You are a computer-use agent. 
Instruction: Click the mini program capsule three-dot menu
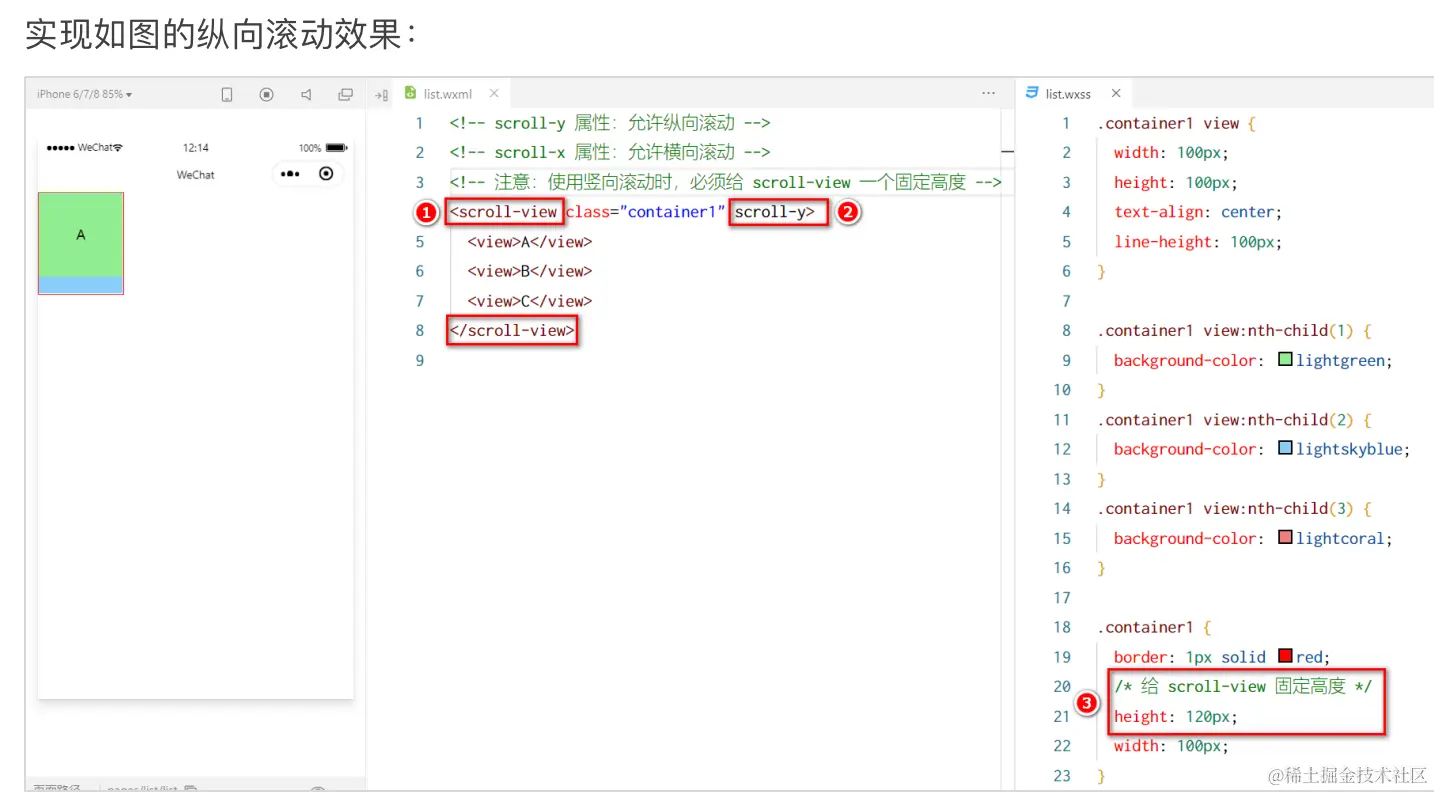tap(290, 174)
